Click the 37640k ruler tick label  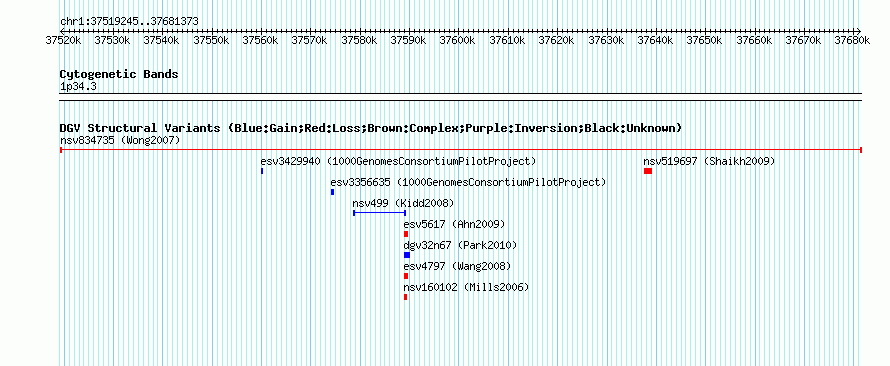point(656,40)
